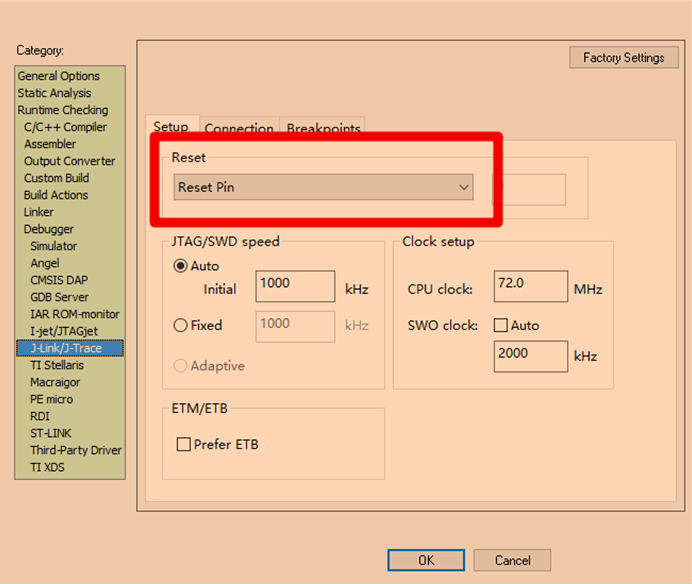Switch to the Connection tab
This screenshot has width=692, height=584.
[x=239, y=128]
